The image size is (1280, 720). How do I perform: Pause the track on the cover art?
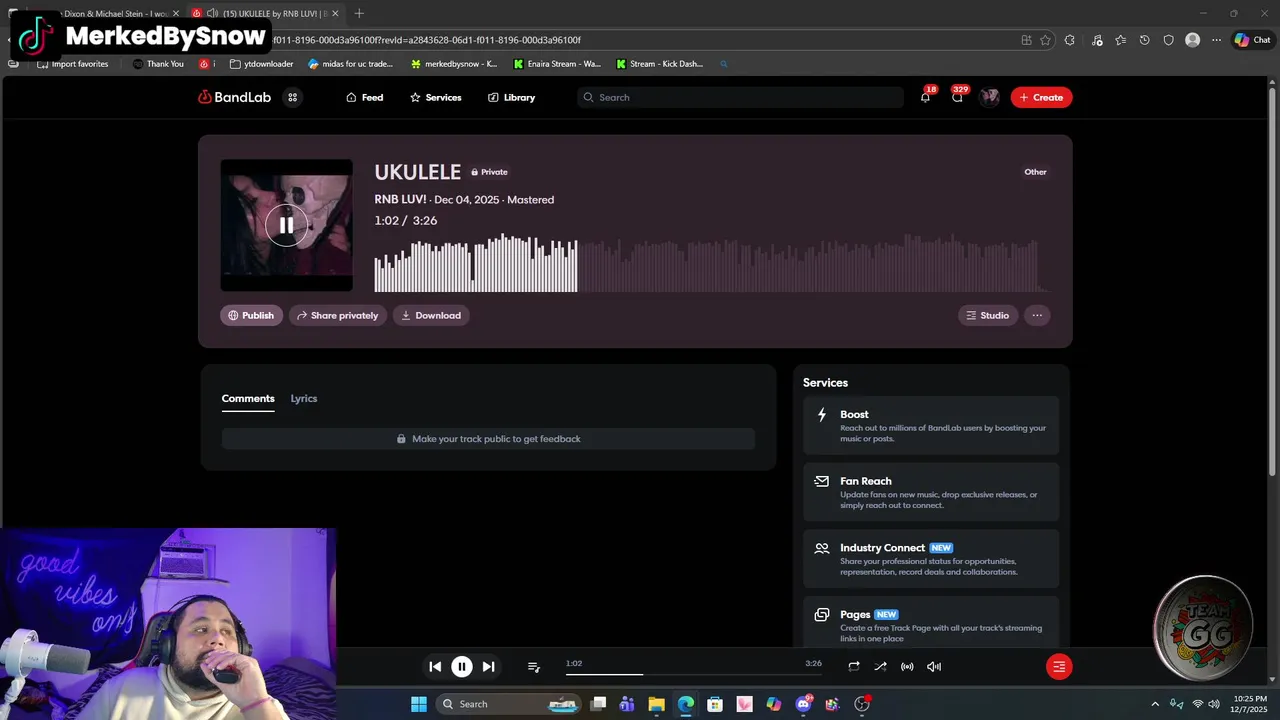click(x=286, y=225)
